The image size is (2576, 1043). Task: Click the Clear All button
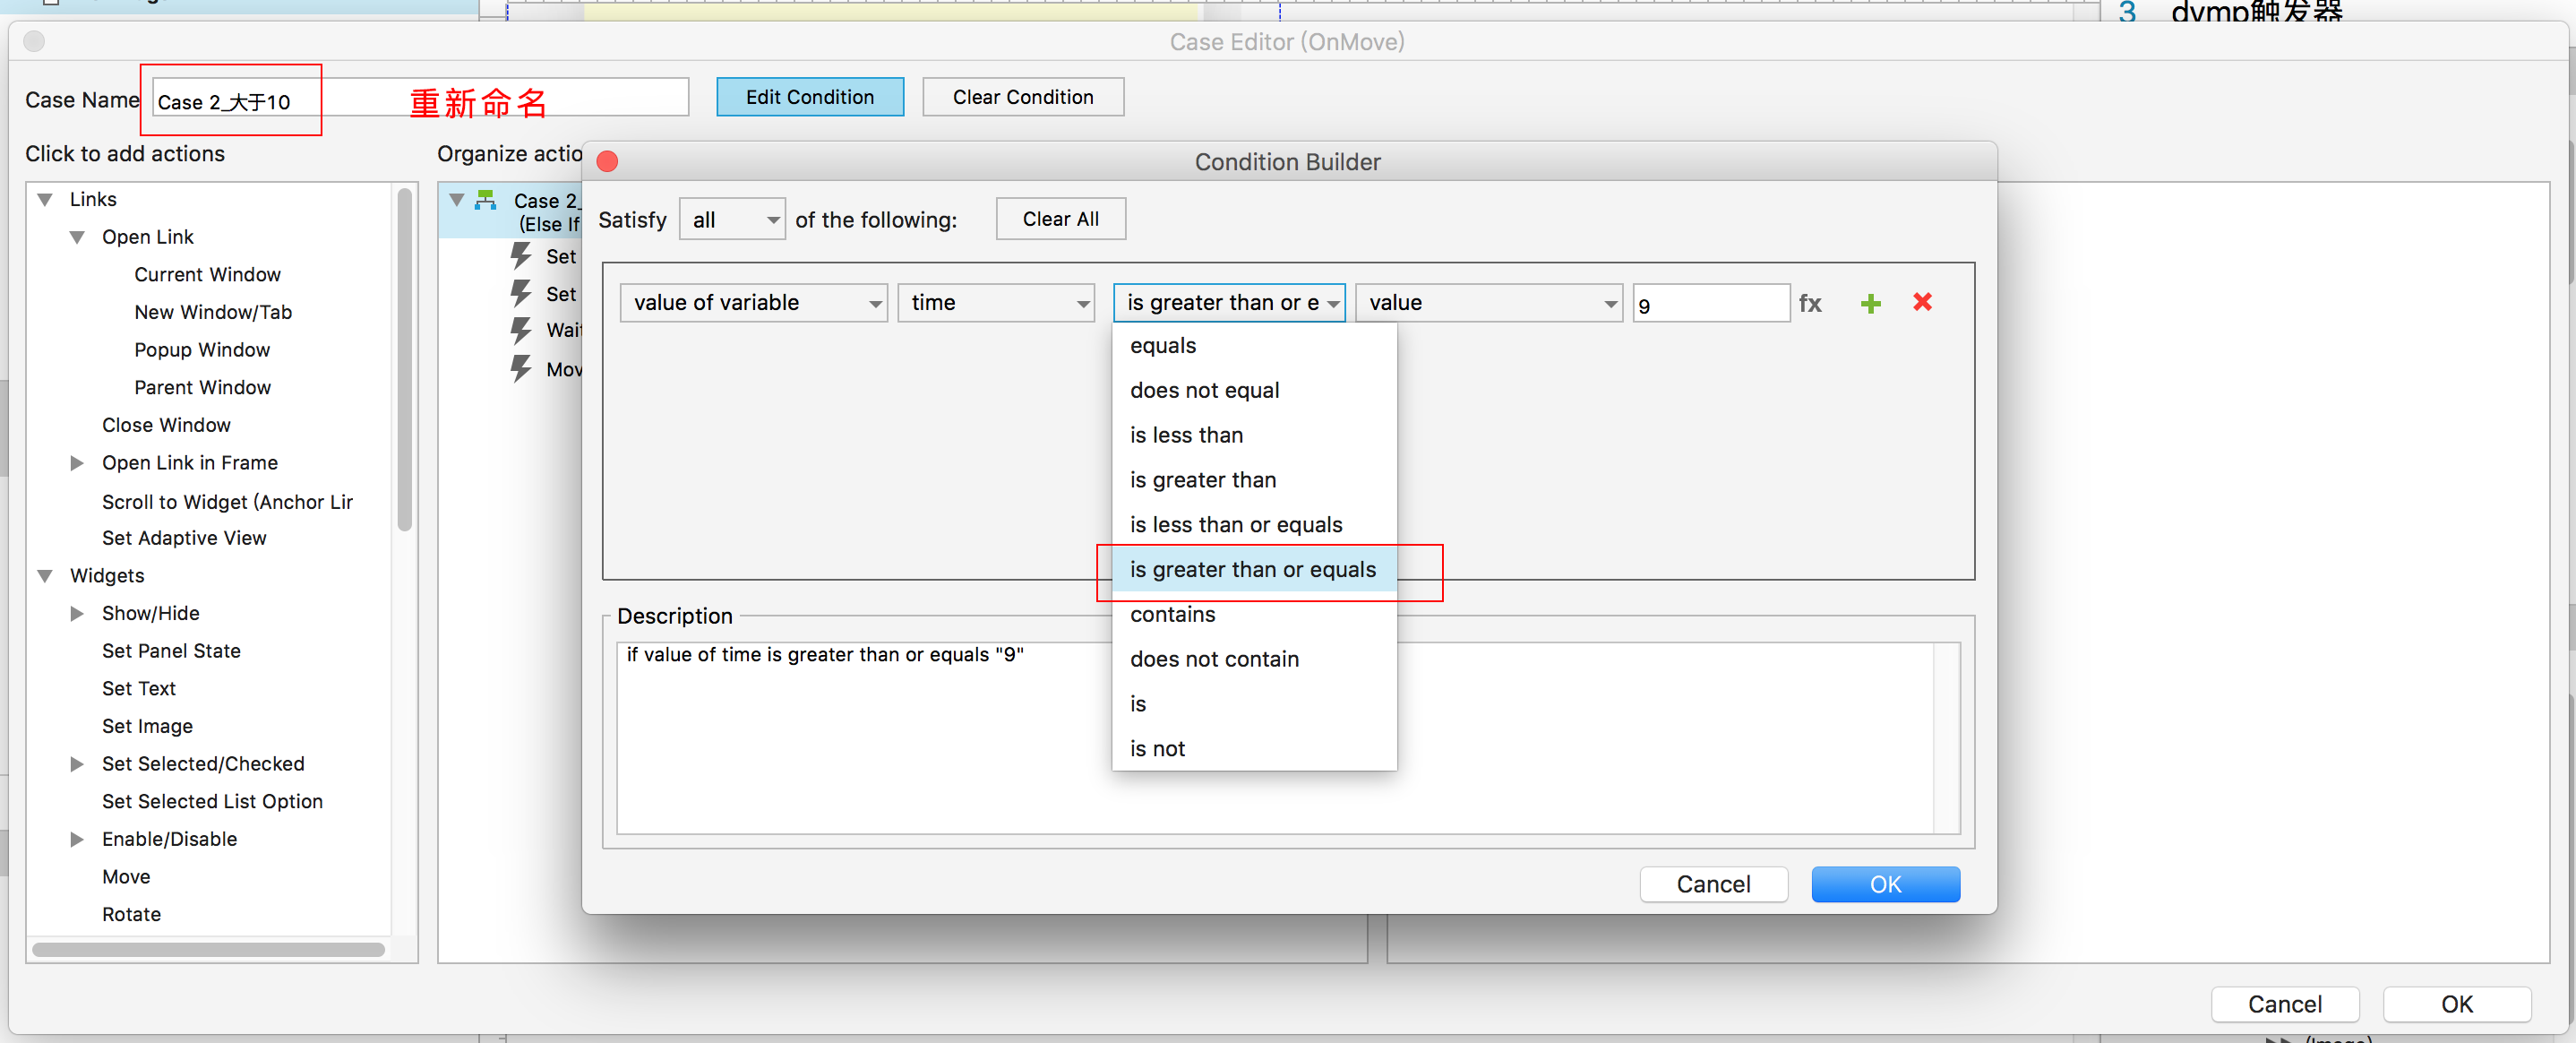coord(1060,219)
